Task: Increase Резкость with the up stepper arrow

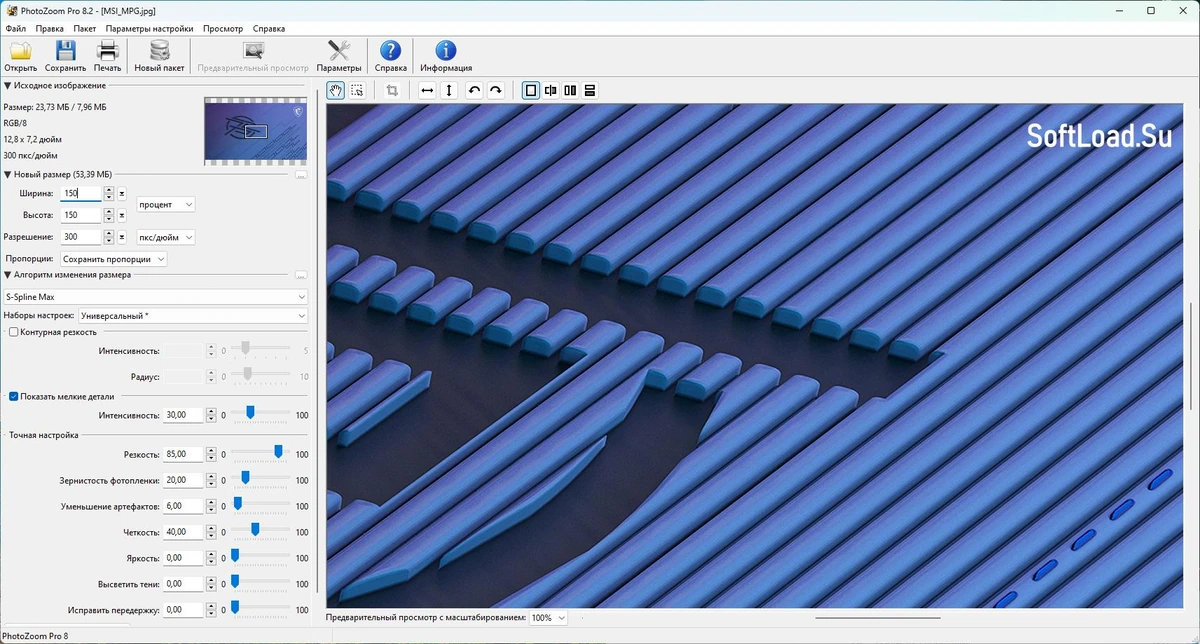Action: (211, 451)
